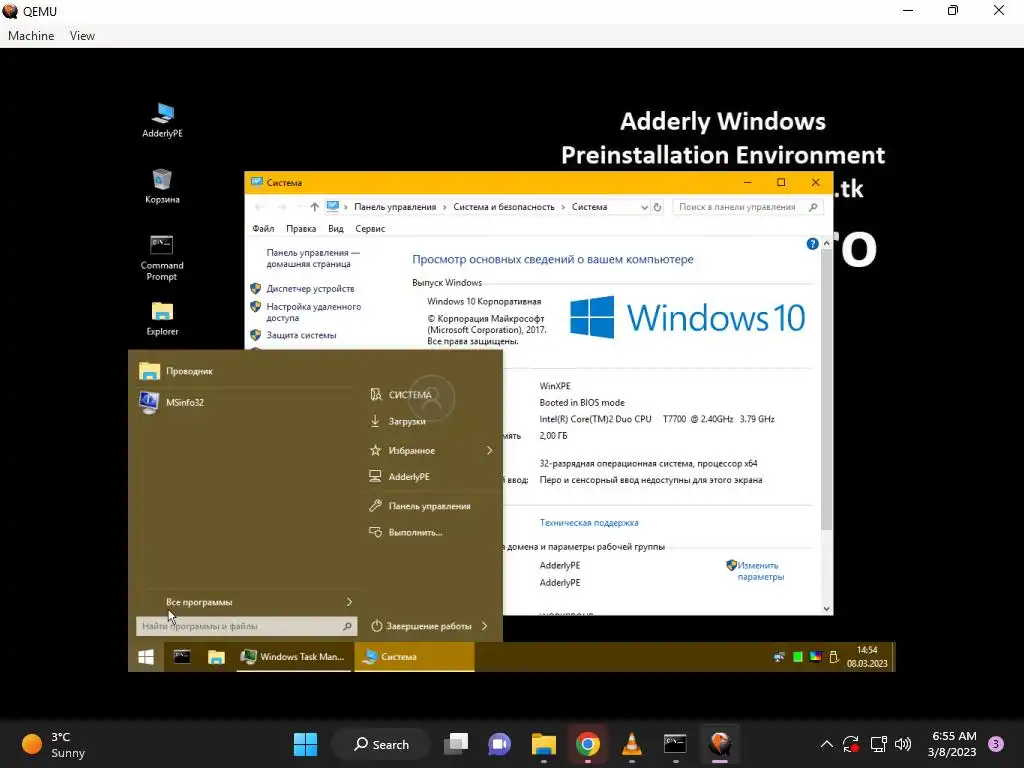Switch to Windows Task Manager taskbar button
This screenshot has height=768, width=1024.
(293, 657)
